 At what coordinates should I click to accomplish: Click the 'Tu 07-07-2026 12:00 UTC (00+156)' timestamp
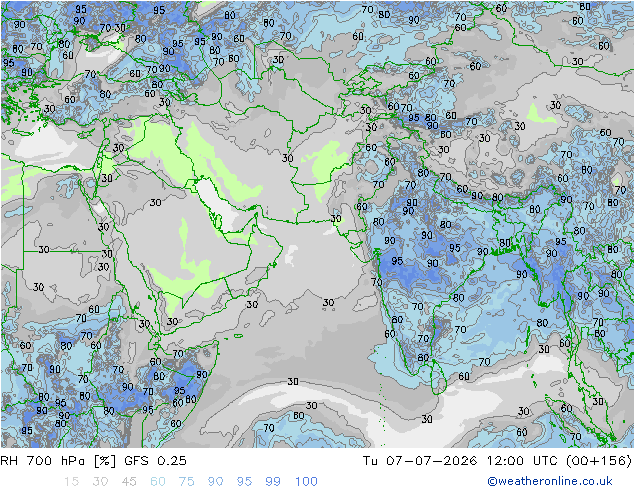click(497, 461)
